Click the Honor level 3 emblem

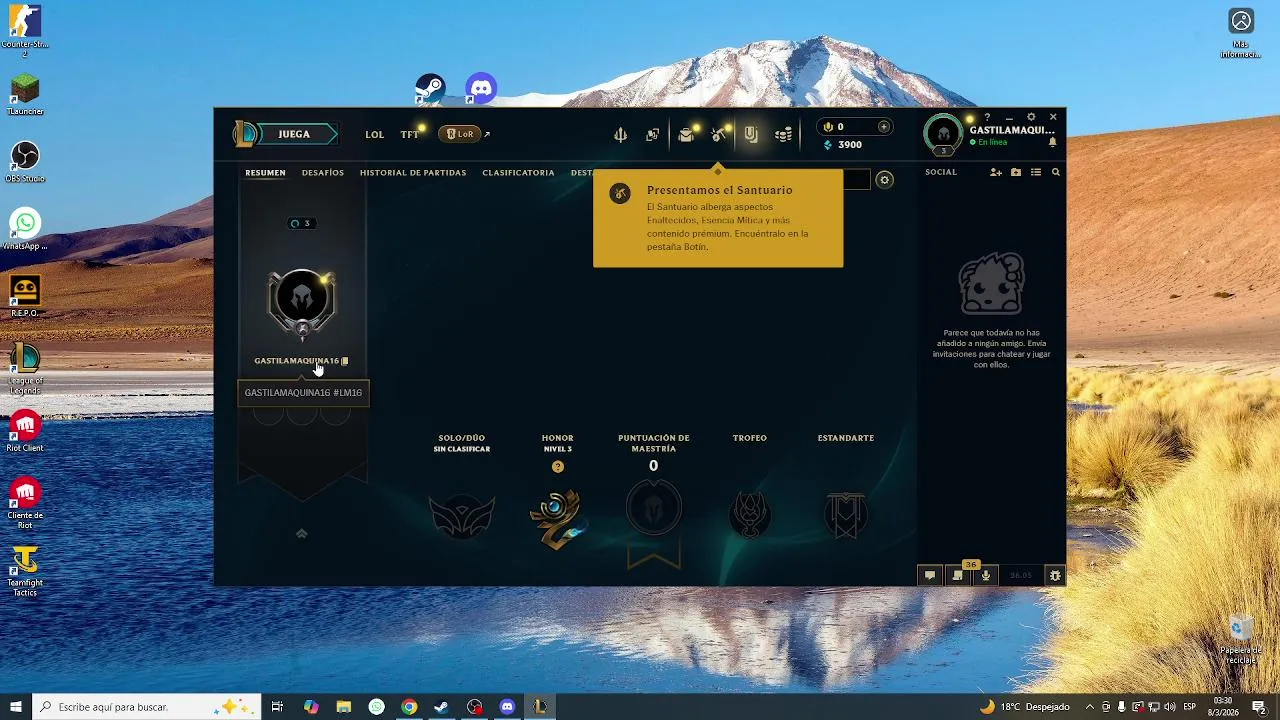click(557, 518)
